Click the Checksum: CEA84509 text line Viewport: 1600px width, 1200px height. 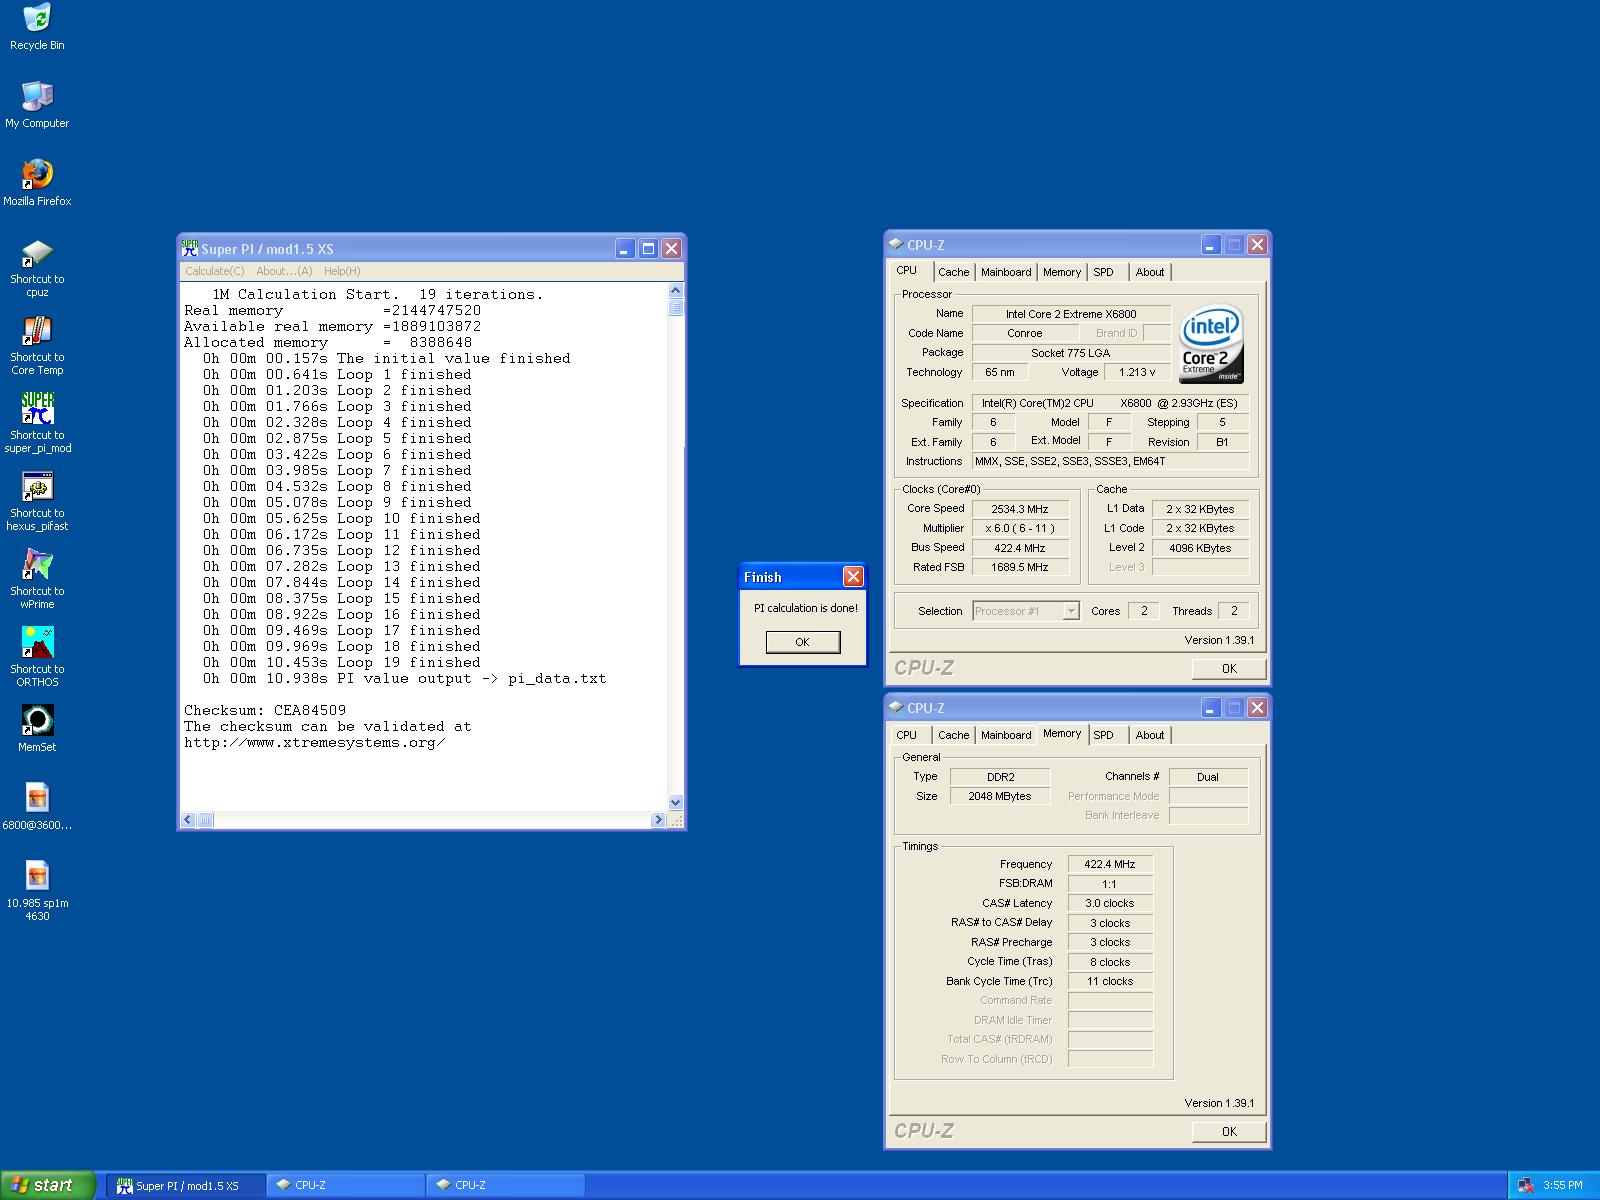(x=265, y=711)
